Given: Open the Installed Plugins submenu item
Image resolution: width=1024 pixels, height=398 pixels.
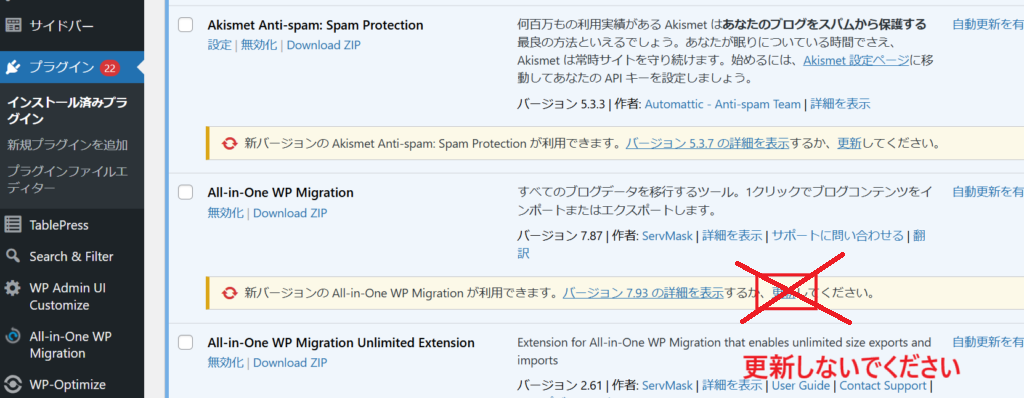Looking at the screenshot, I should (x=67, y=111).
